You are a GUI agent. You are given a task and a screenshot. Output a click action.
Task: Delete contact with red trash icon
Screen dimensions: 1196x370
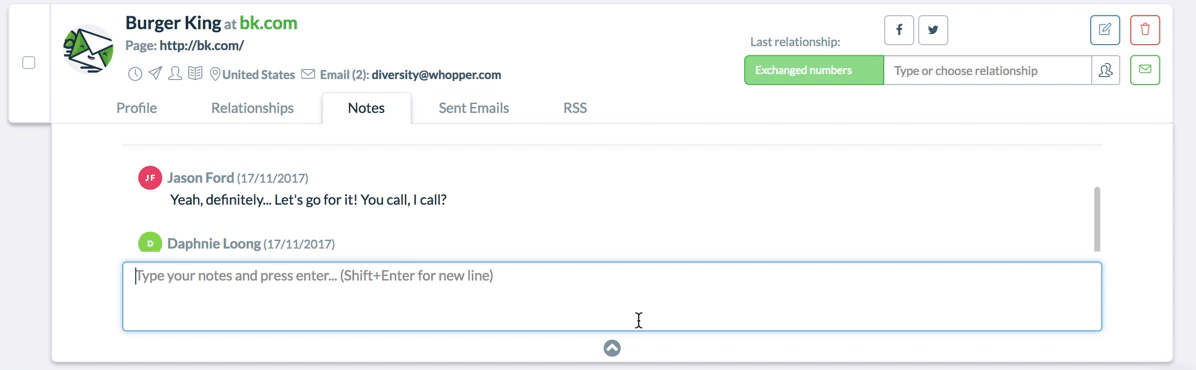coord(1145,31)
